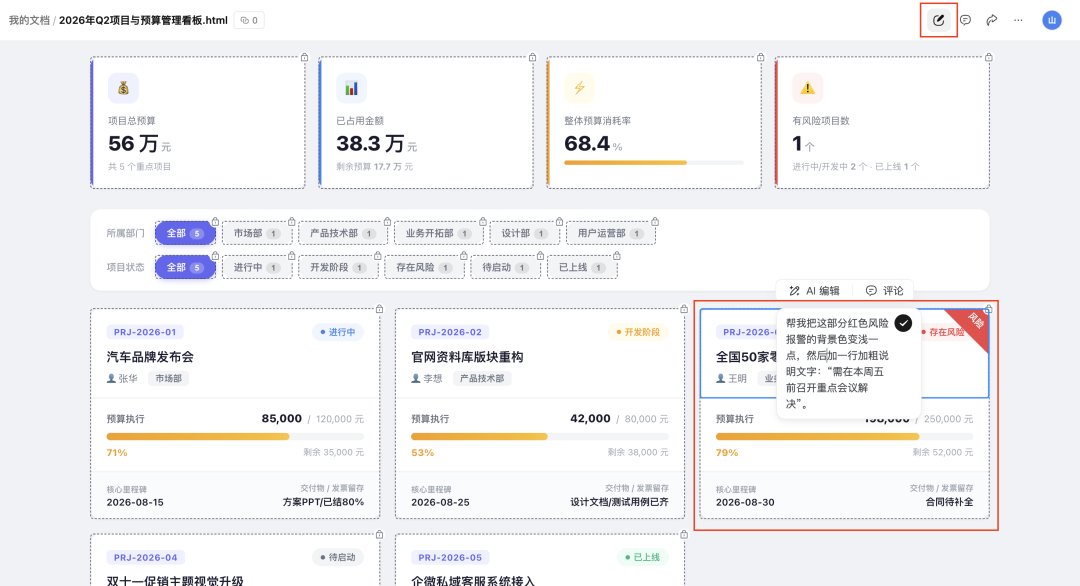Click lock icon on 整体预算消耗率 card
The image size is (1080, 586).
coord(760,57)
